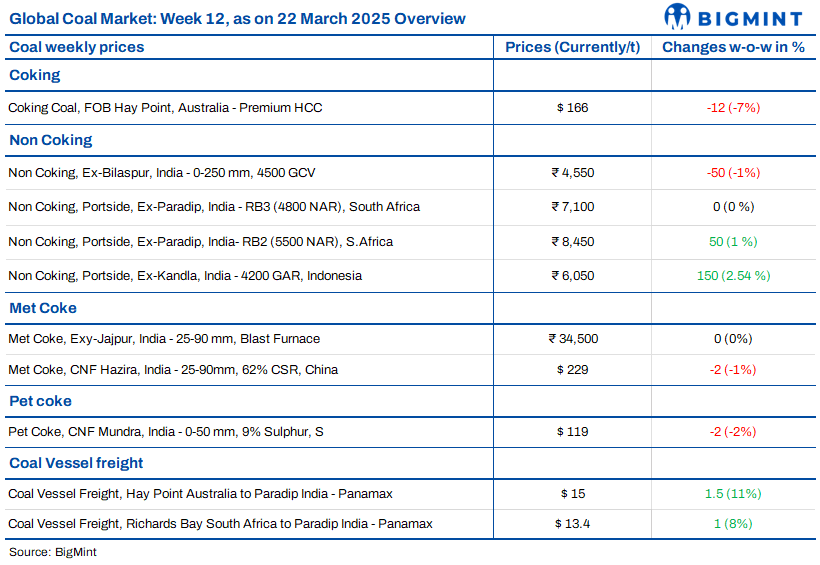820x565 pixels.
Task: Select the Global Coal Market title
Action: 237,19
